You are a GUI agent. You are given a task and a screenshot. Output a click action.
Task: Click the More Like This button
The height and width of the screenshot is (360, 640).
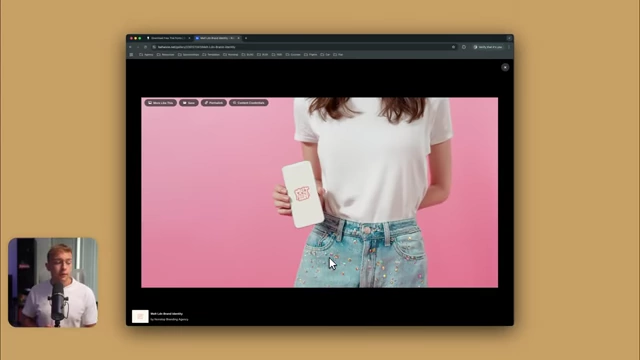point(160,103)
